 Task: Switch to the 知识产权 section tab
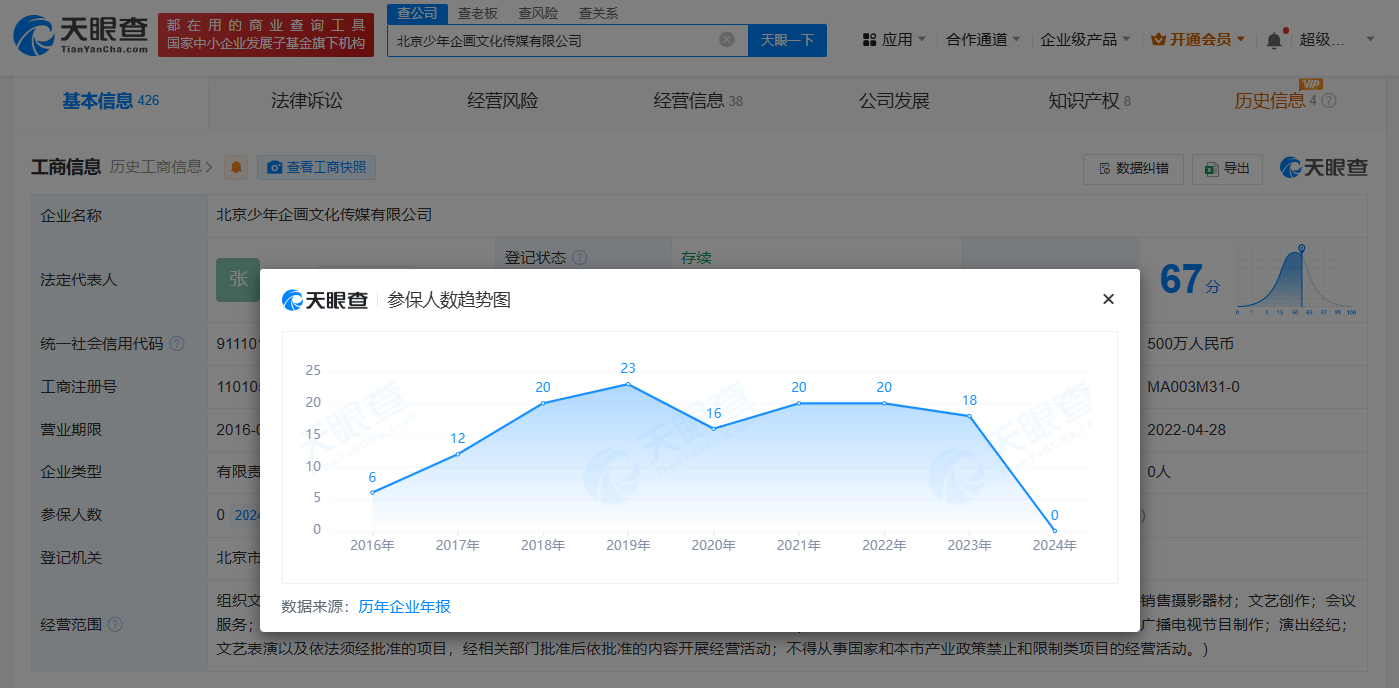click(x=1089, y=101)
